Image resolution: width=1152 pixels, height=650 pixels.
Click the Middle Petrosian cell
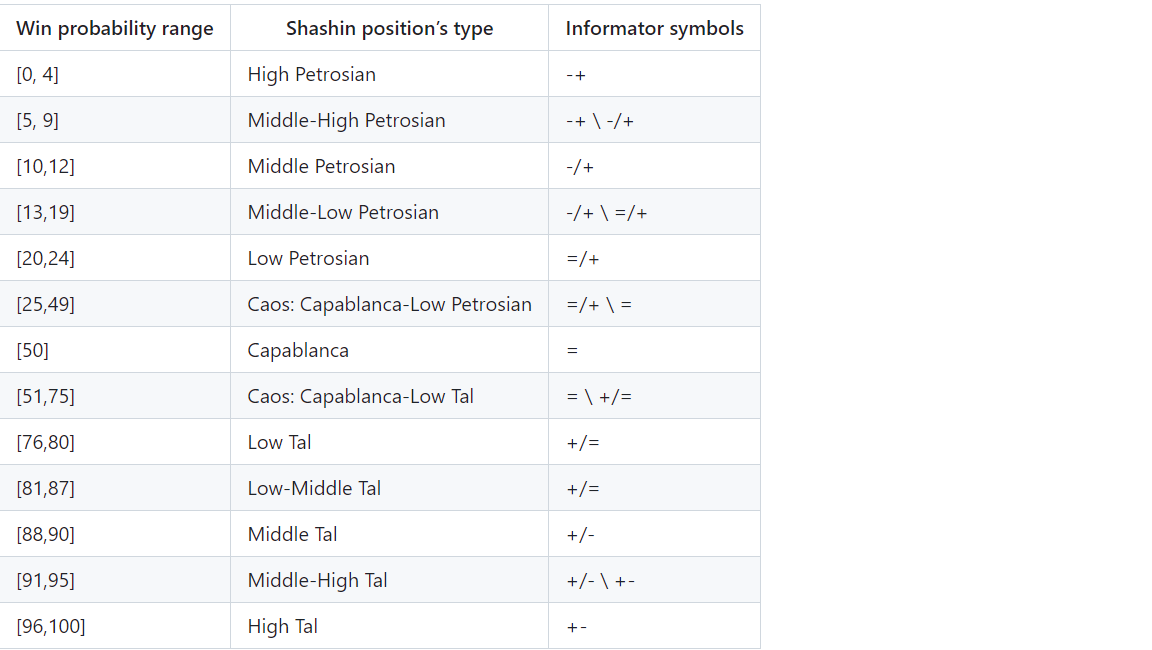[389, 166]
